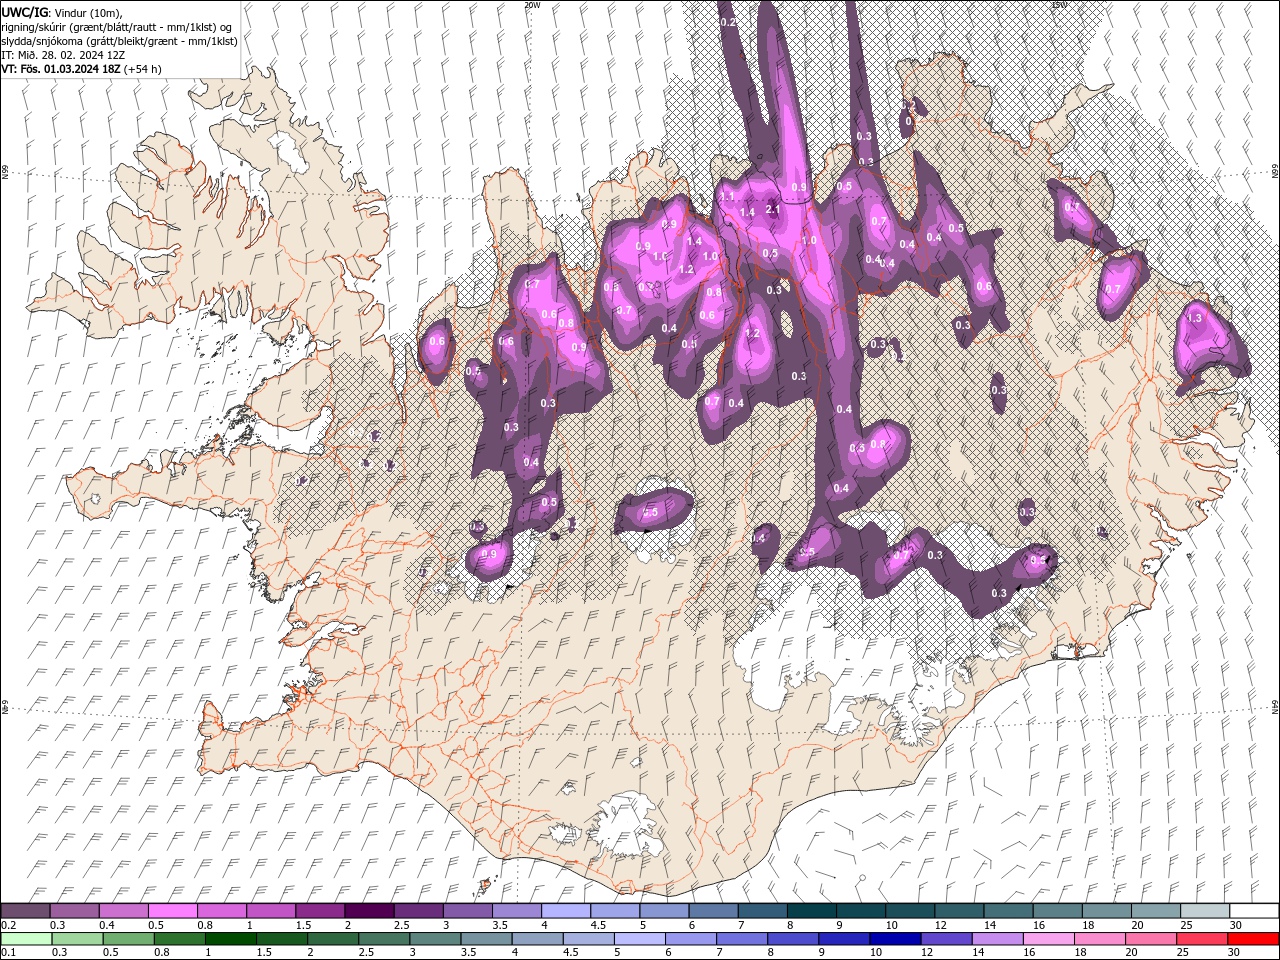The width and height of the screenshot is (1280, 960).
Task: Click the 2.1 snowfall maximum value on the map
Action: pyautogui.click(x=772, y=210)
